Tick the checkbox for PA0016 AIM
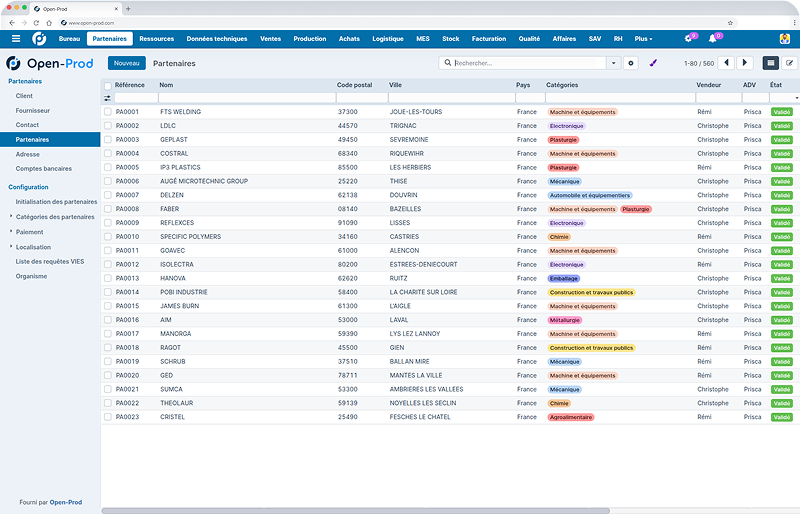 click(x=108, y=320)
